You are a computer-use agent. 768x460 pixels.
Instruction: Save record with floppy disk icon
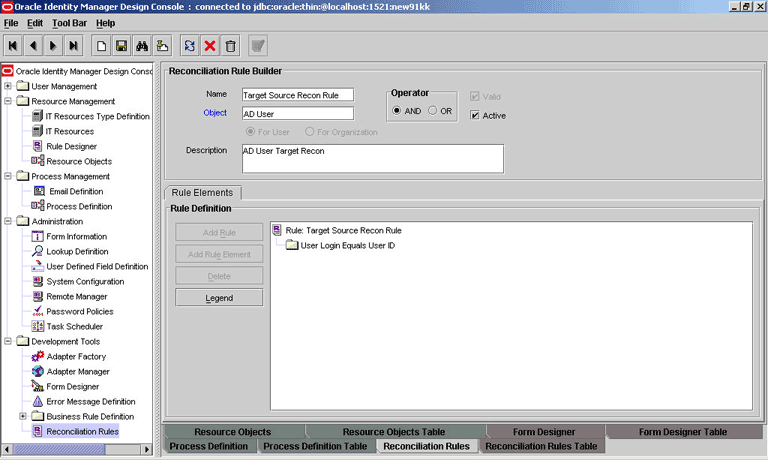coord(121,46)
